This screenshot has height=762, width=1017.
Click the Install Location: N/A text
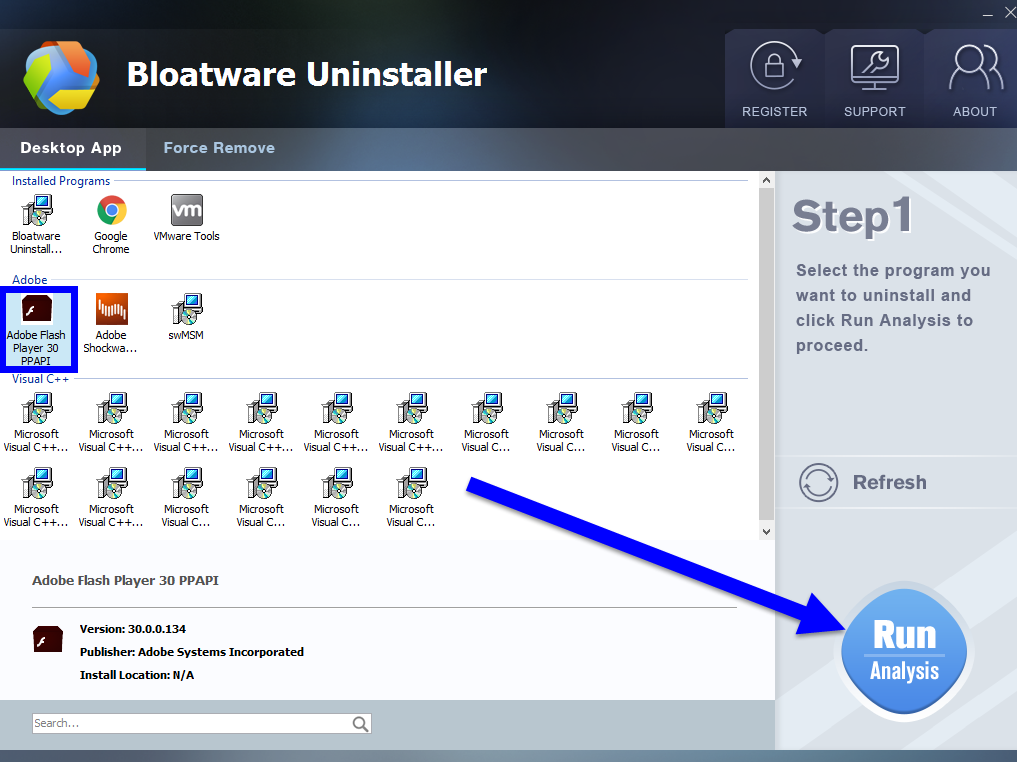137,675
